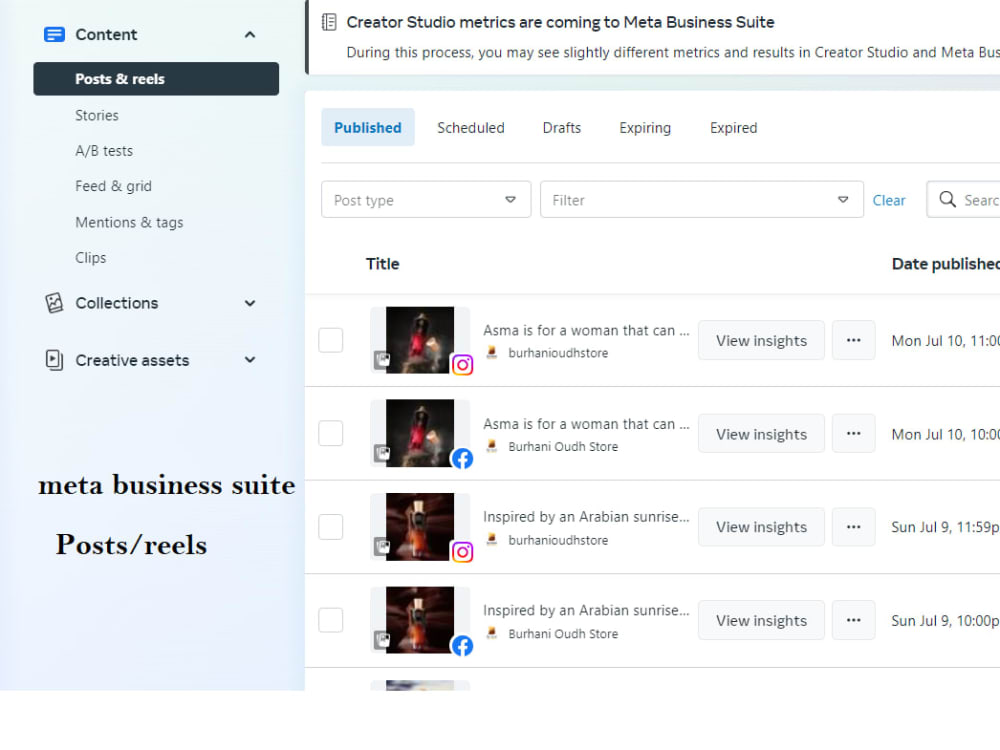Open thumbnail of Arabian sunrise post by Burhani Oudh Store

pos(420,620)
